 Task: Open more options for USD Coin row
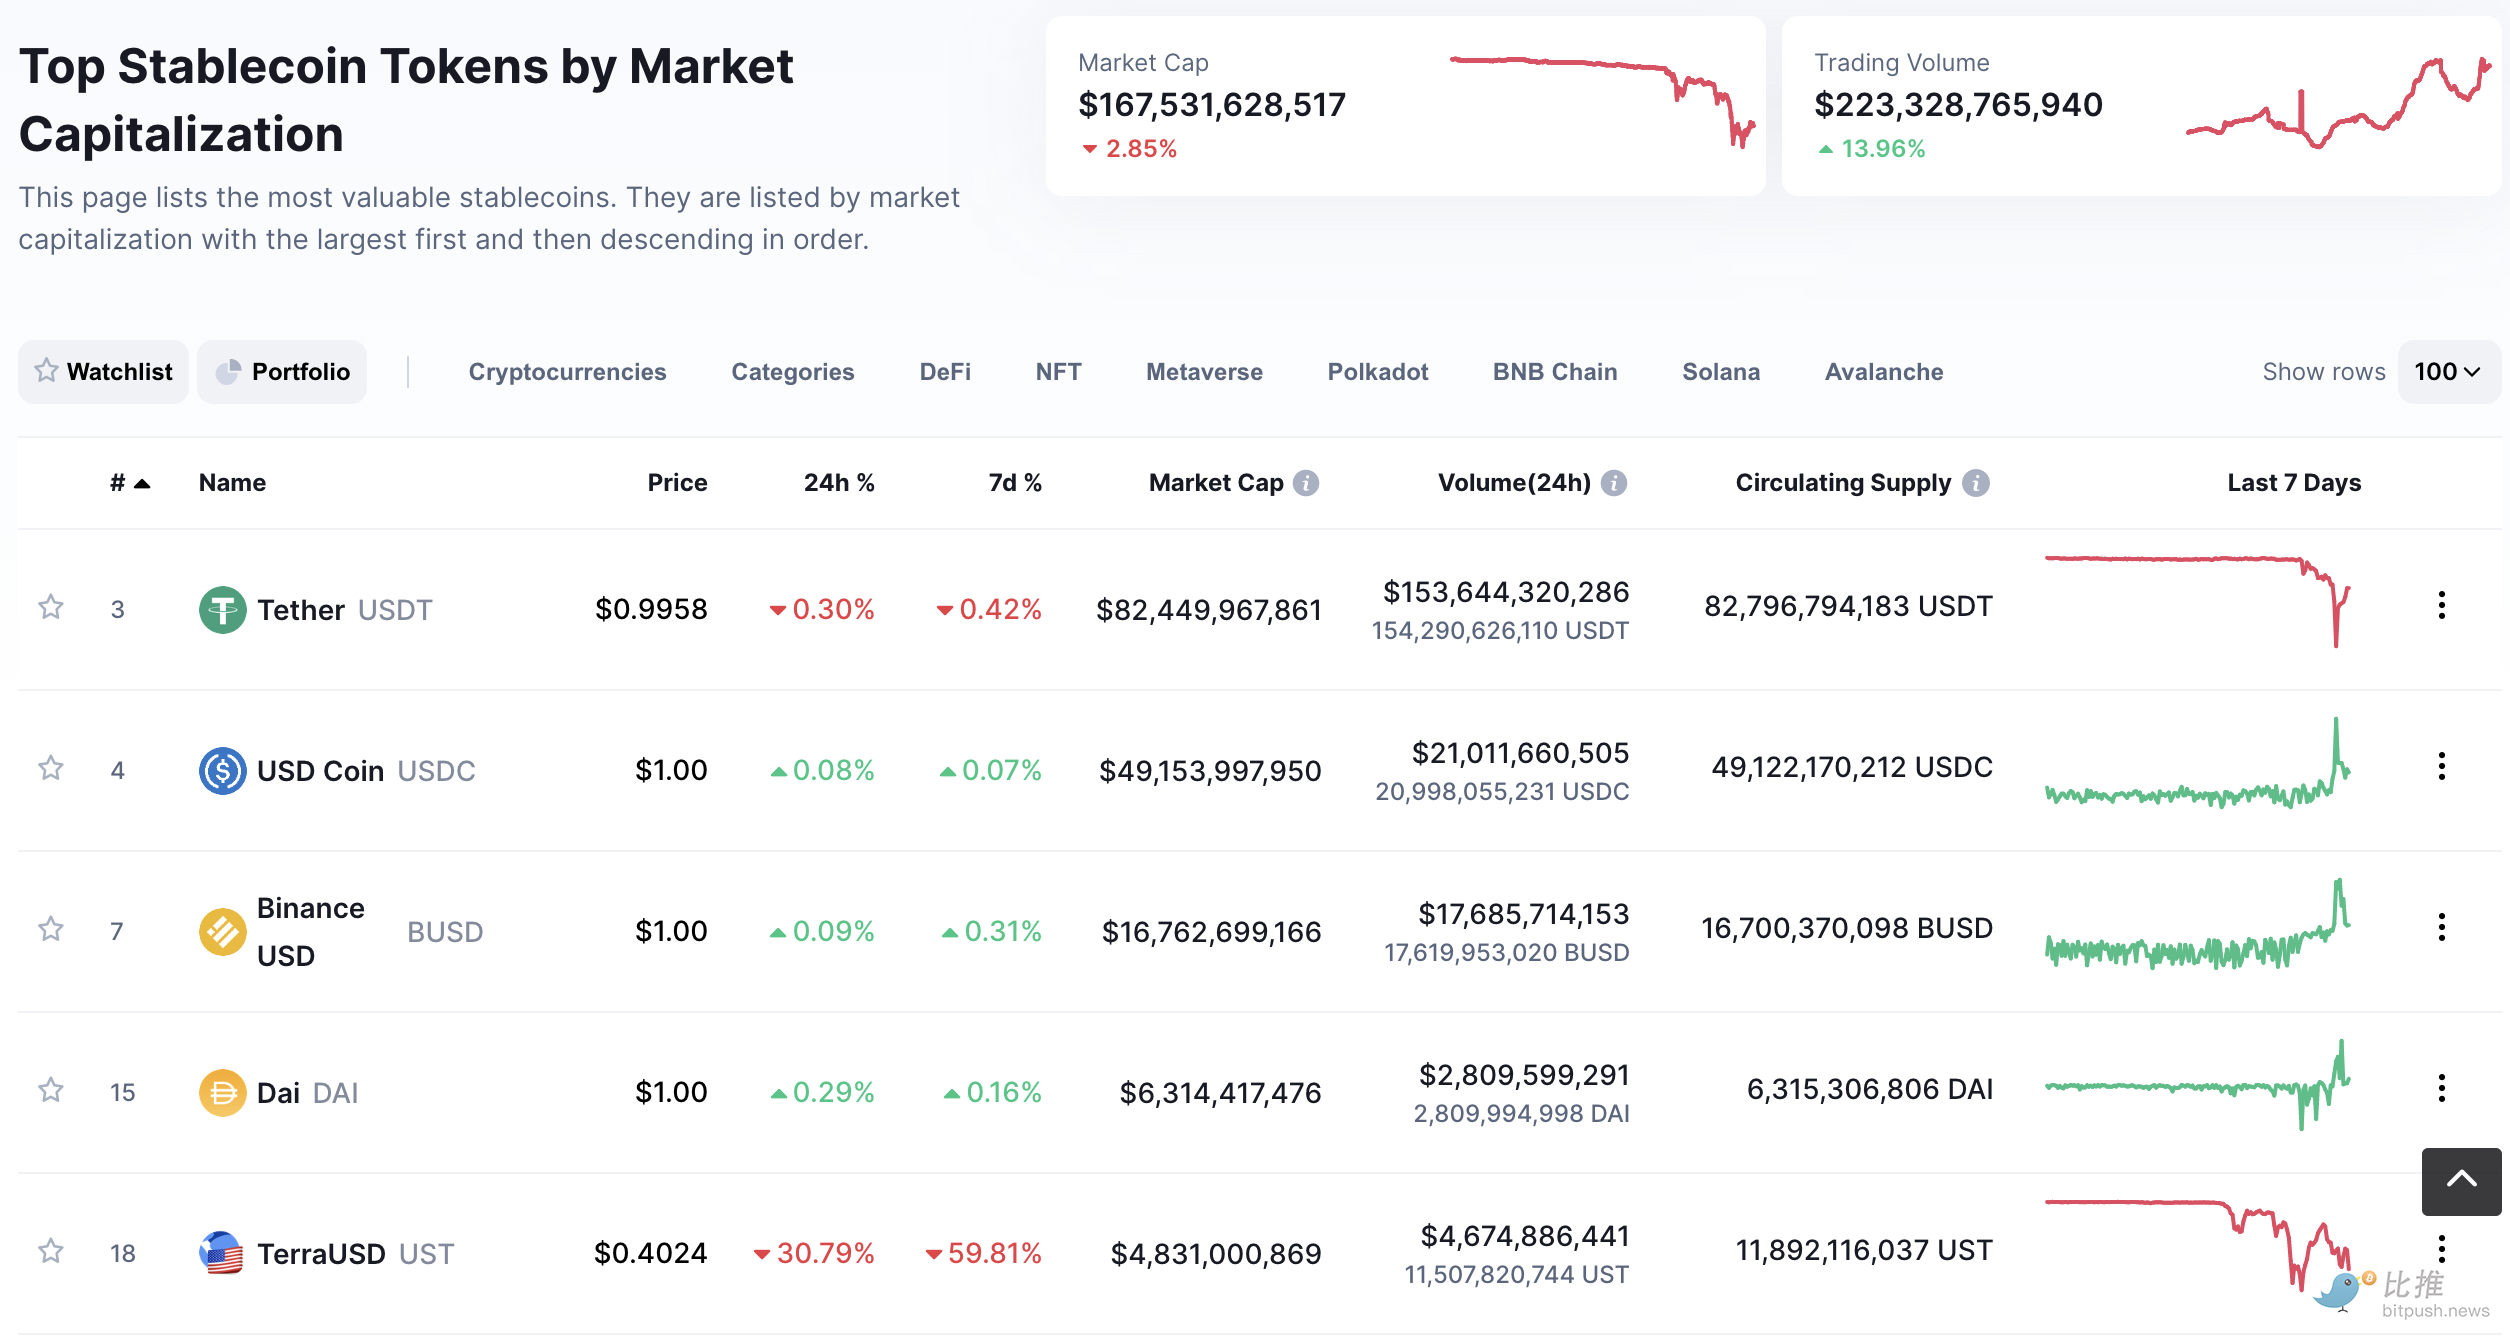pyautogui.click(x=2441, y=766)
